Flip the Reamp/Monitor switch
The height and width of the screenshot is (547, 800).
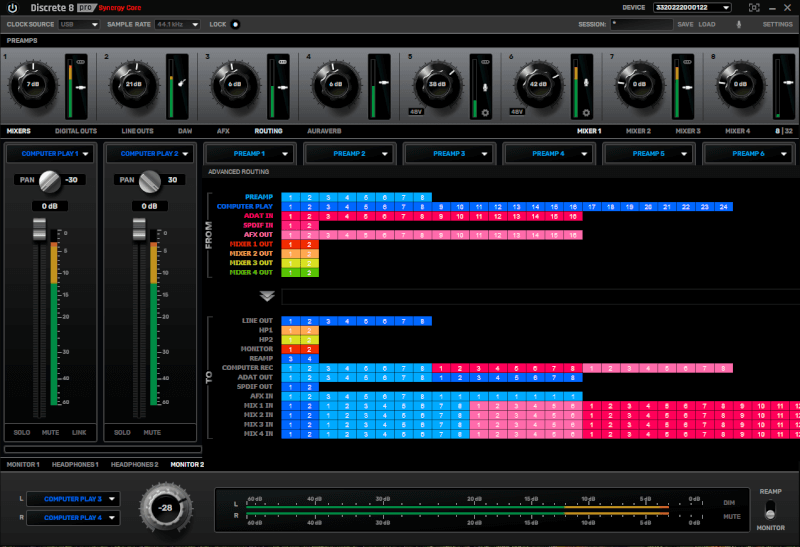click(x=770, y=511)
